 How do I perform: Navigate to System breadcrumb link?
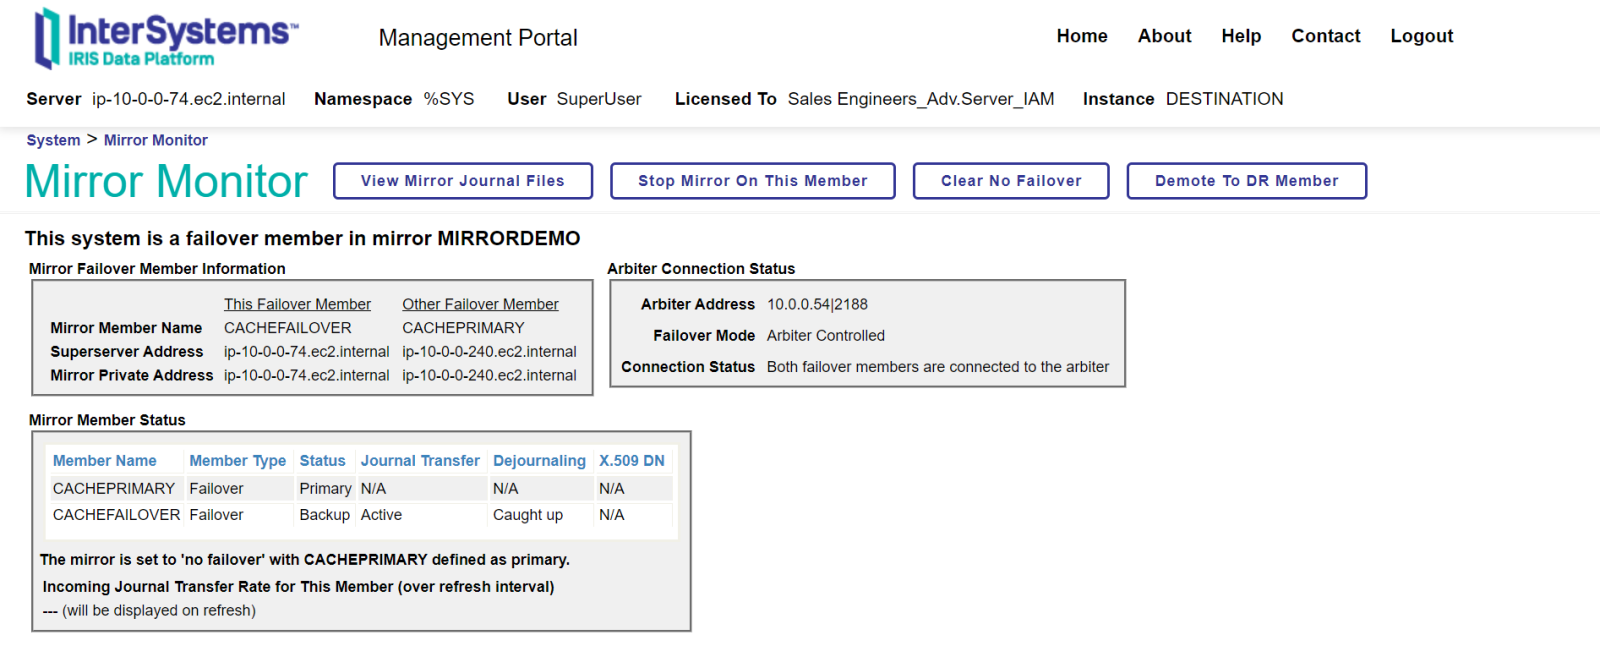click(x=53, y=140)
